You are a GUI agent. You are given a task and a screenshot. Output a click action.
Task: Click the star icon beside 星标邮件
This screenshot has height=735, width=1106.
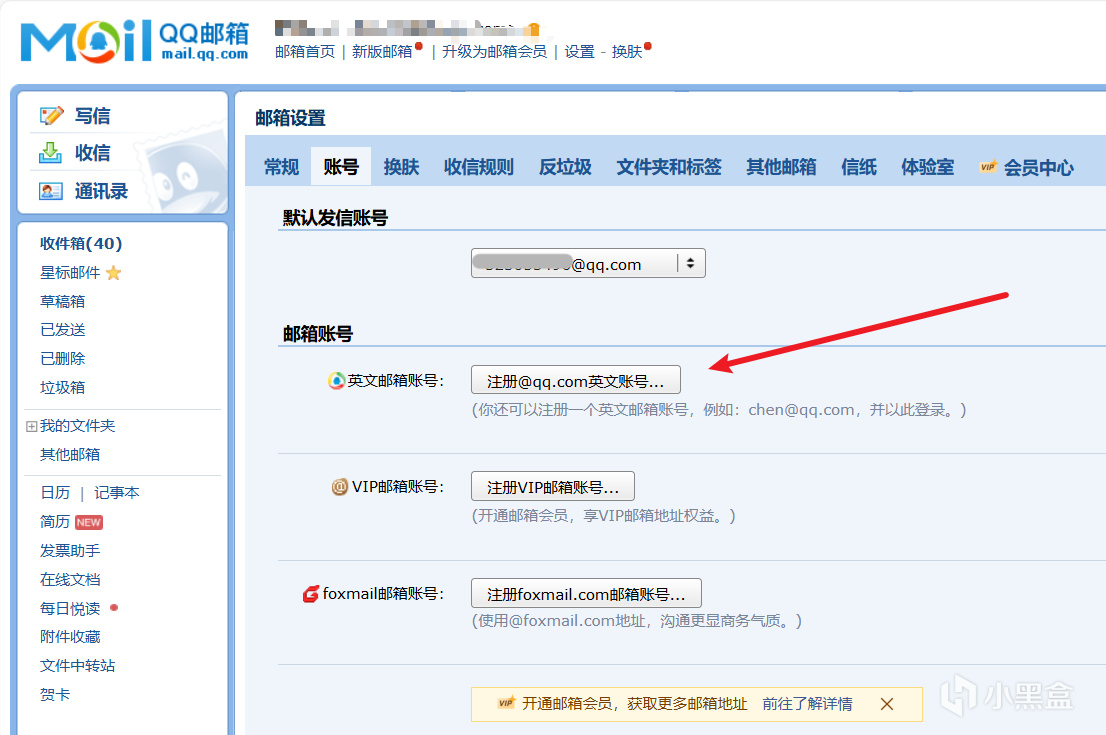(114, 273)
